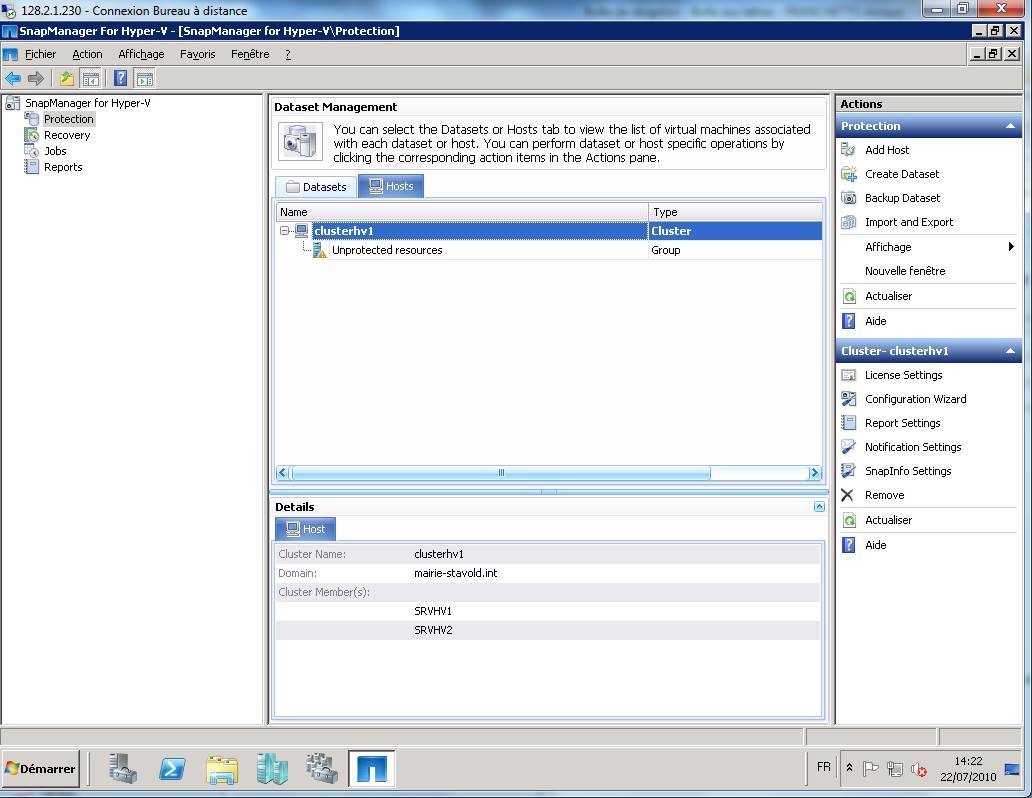
Task: Click the blue help toolbar icon
Action: pyautogui.click(x=121, y=78)
